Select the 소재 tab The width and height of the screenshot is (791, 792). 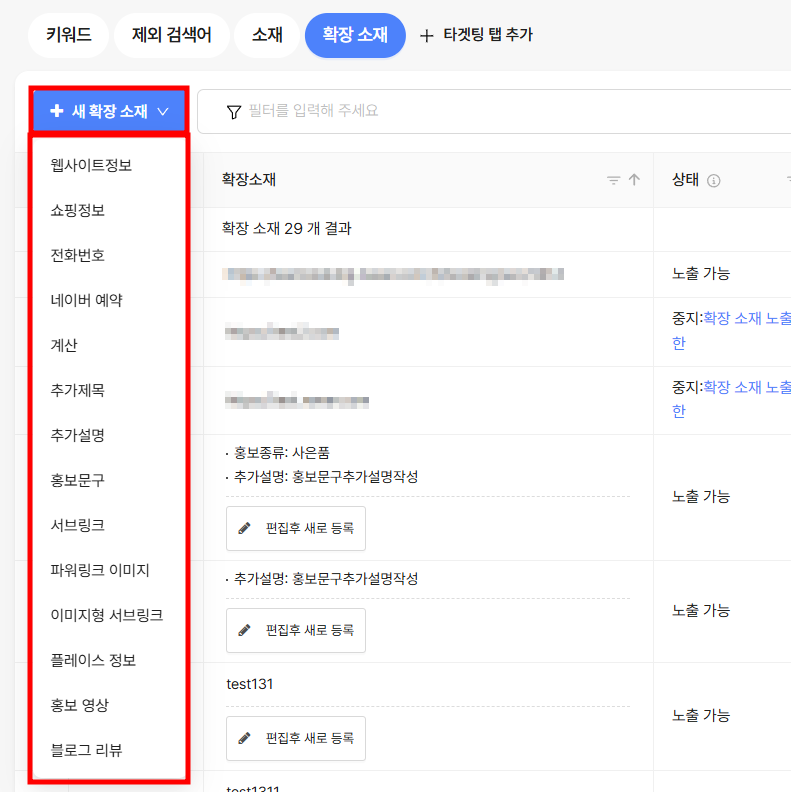(267, 35)
